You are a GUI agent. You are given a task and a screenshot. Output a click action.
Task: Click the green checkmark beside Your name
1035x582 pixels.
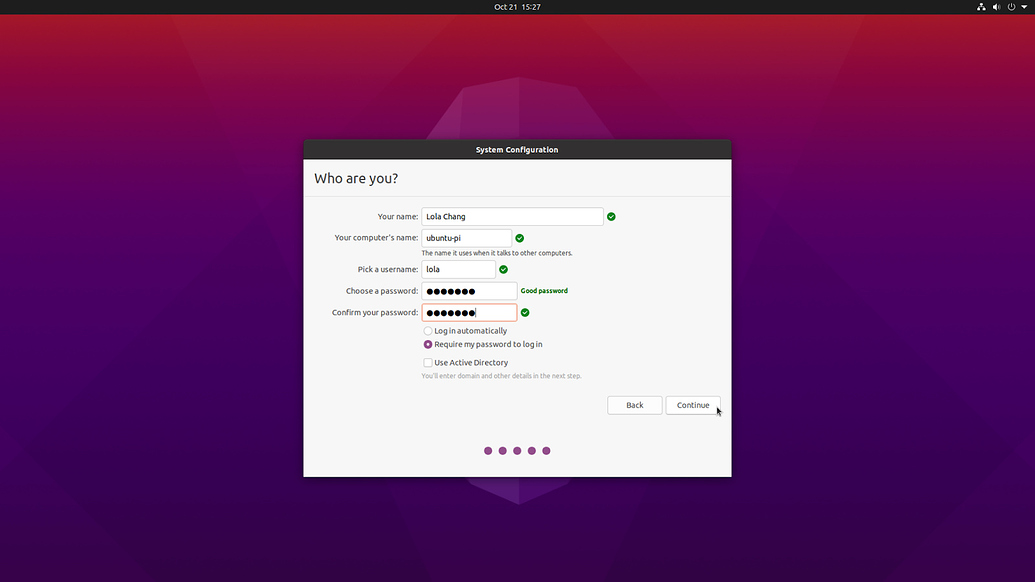(x=611, y=216)
